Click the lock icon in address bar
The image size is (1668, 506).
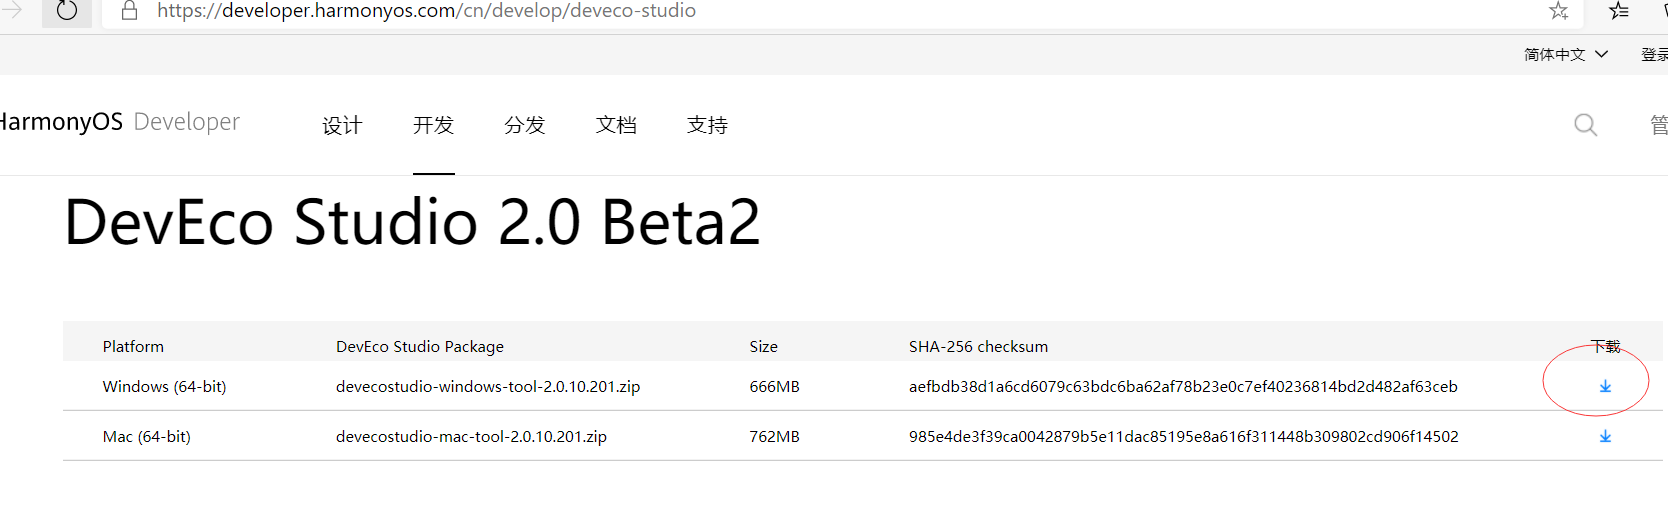click(x=129, y=11)
